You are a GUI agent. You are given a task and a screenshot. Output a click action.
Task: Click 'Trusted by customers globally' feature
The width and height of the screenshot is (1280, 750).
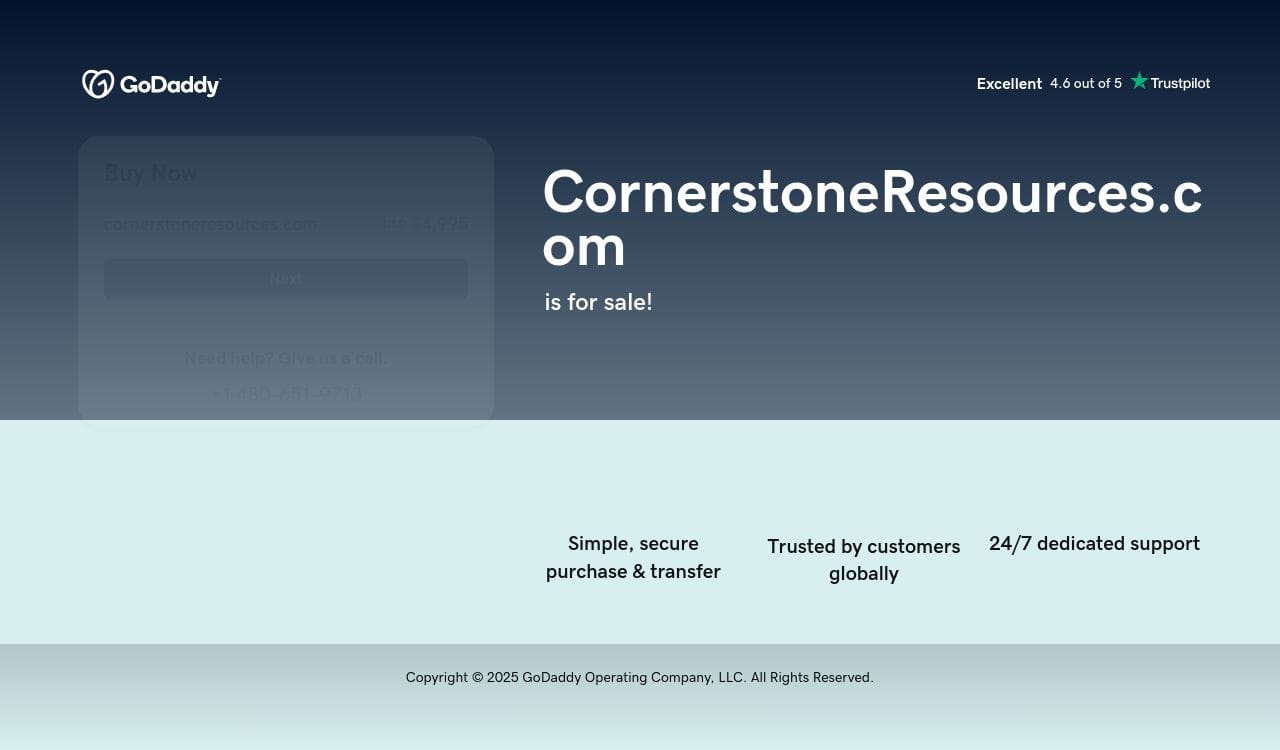863,560
